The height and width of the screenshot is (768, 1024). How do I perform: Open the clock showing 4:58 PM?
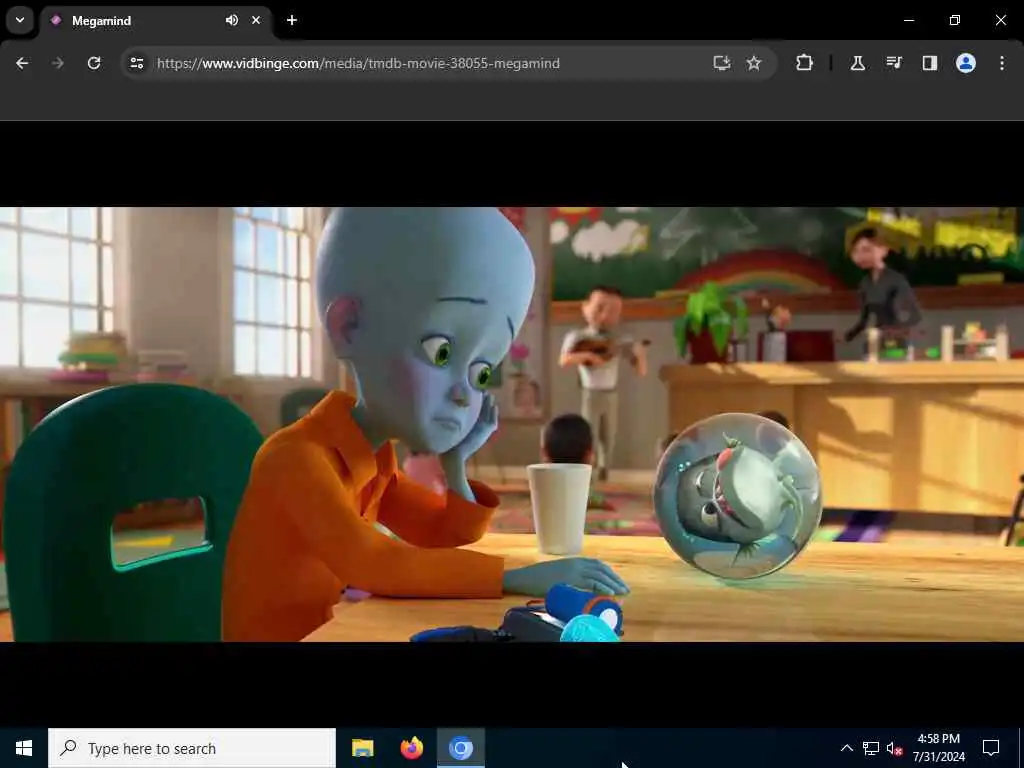(938, 748)
